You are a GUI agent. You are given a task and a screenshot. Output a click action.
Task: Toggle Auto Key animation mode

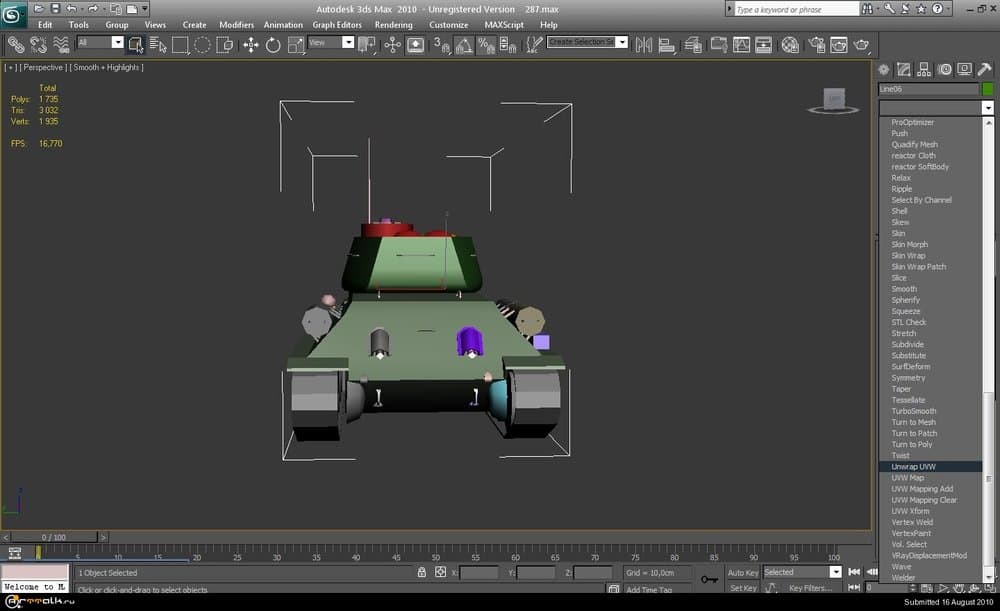click(743, 573)
